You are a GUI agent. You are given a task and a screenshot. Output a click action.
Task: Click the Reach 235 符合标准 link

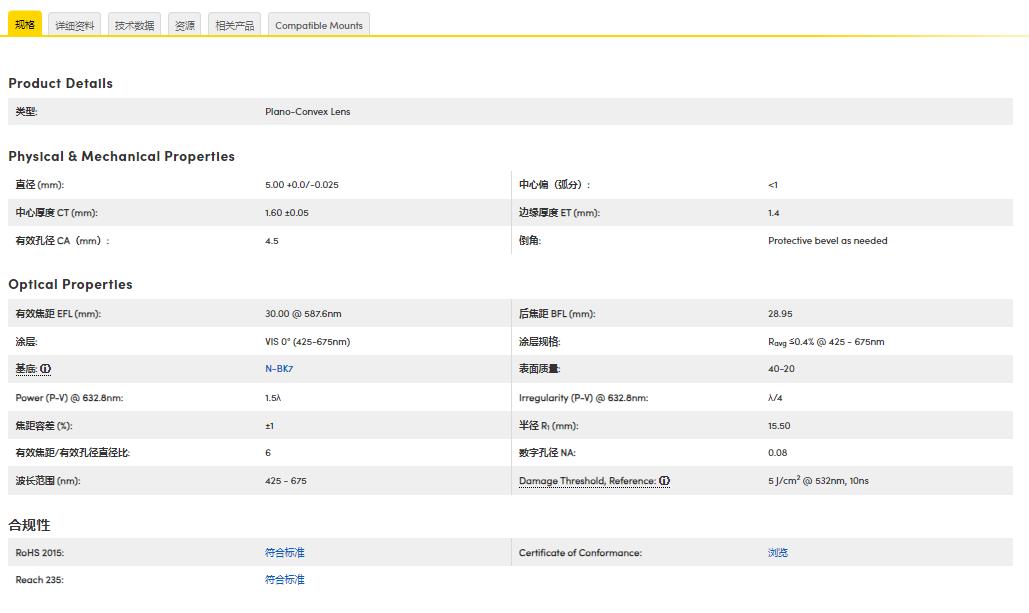point(285,579)
